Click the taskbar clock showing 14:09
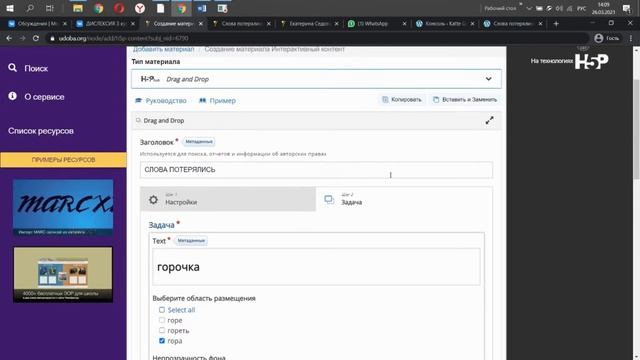 [x=603, y=8]
